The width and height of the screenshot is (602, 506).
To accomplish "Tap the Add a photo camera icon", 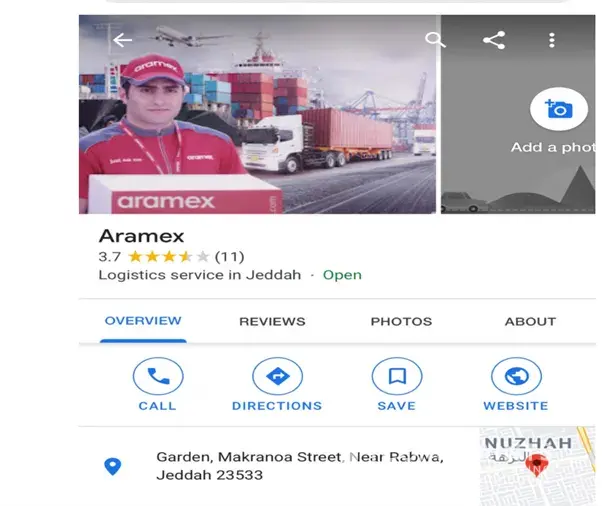I will click(559, 109).
